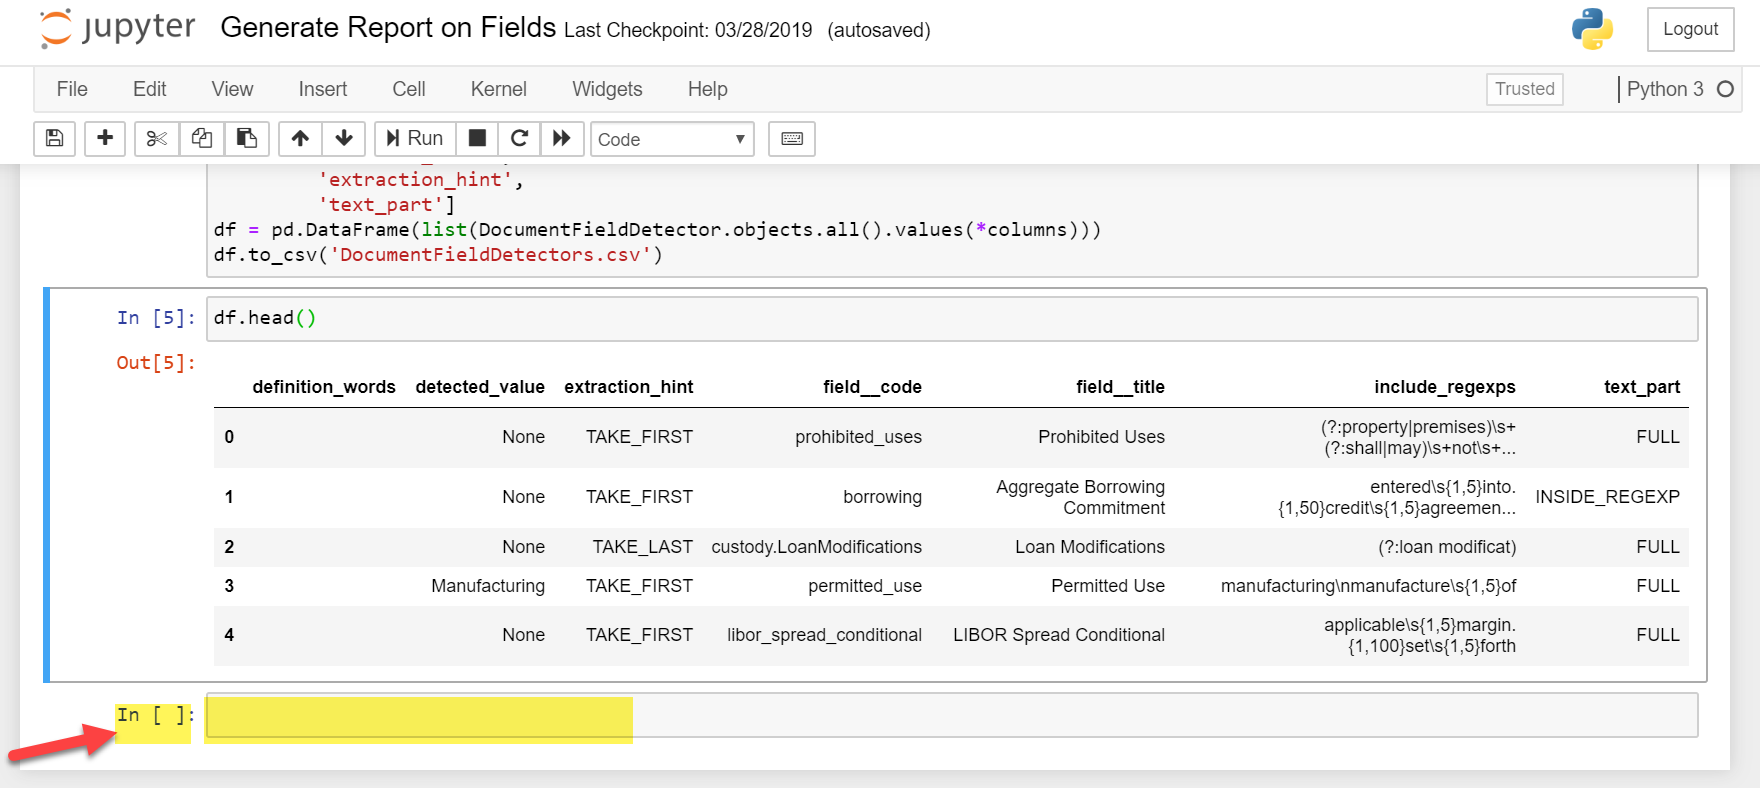Click the Python logo icon
Viewport: 1760px width, 788px height.
click(1592, 29)
